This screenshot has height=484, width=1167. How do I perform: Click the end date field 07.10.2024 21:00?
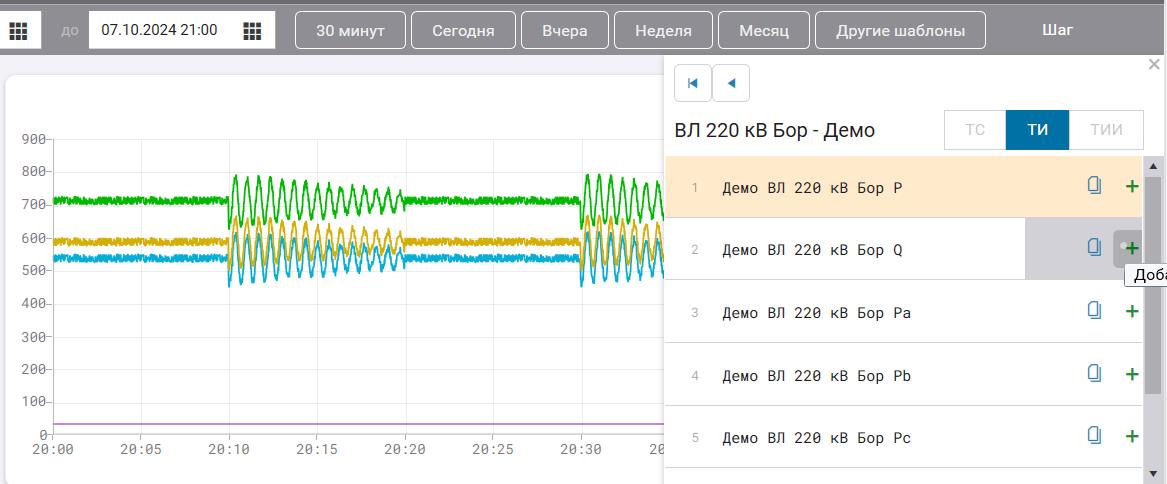click(x=160, y=30)
